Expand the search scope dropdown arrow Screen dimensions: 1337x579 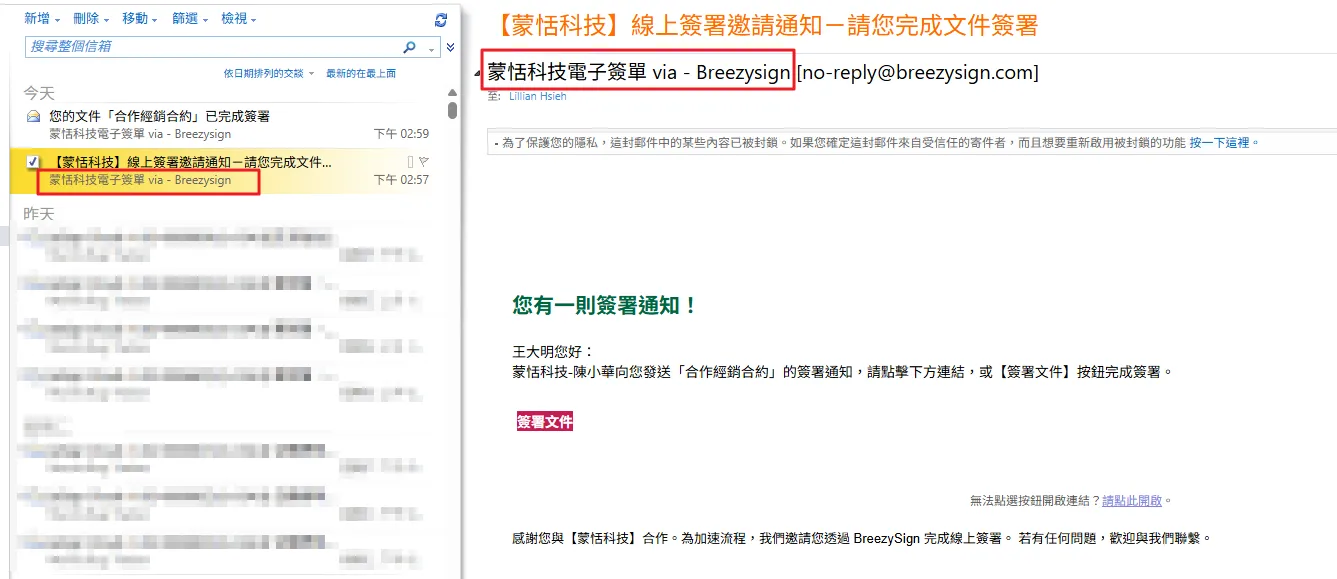pyautogui.click(x=432, y=49)
